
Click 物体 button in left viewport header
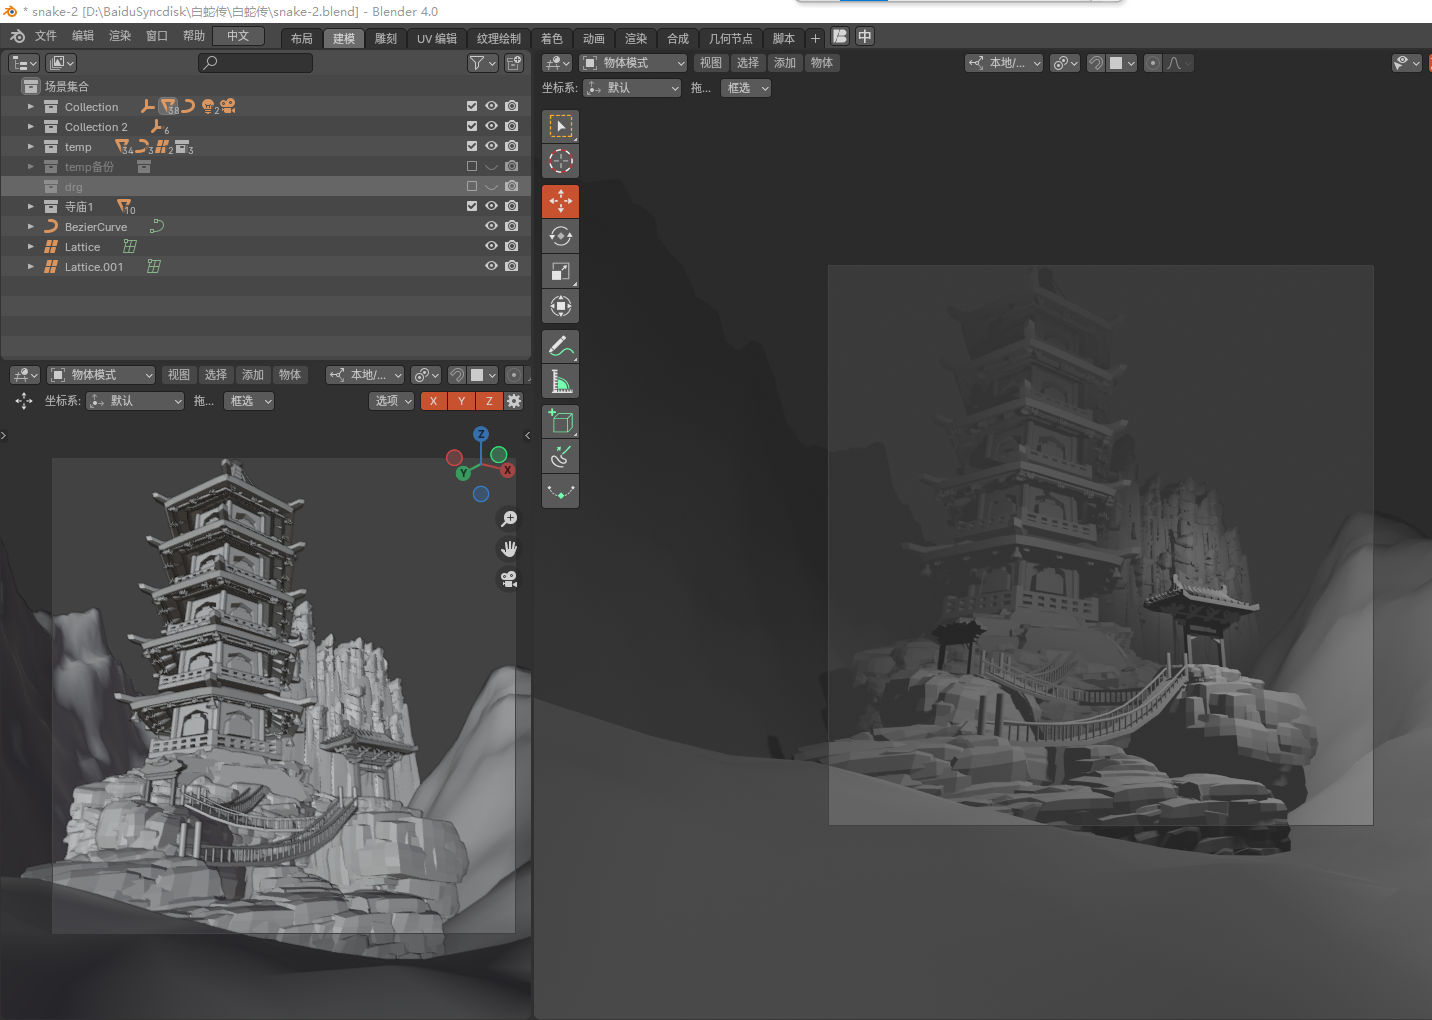point(290,375)
